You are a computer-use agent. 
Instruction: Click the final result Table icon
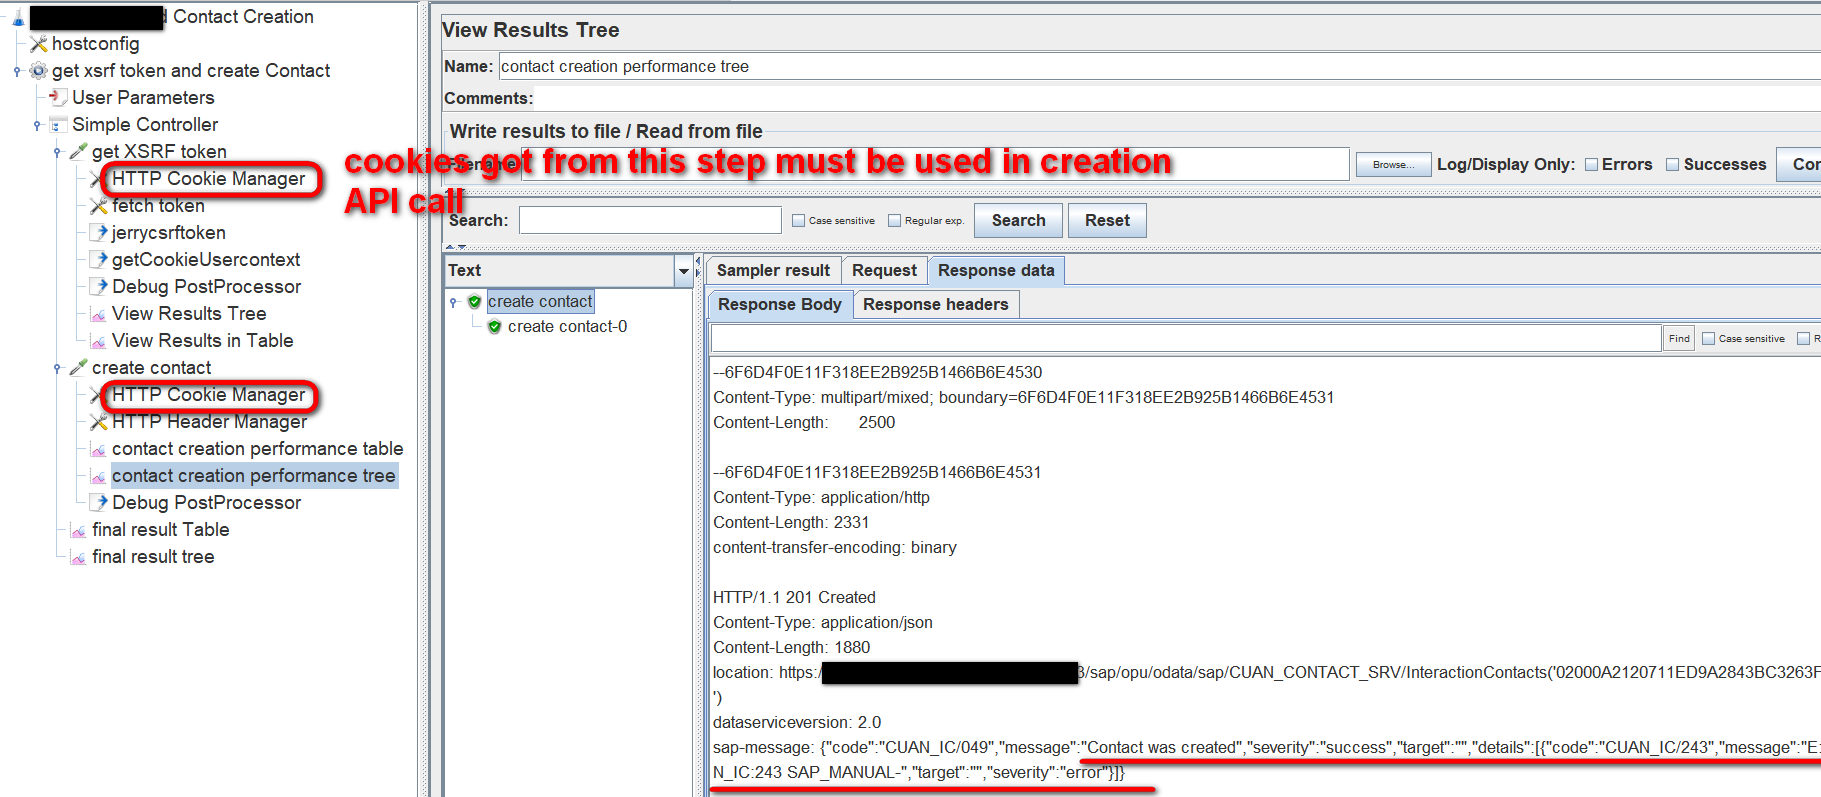tap(79, 530)
